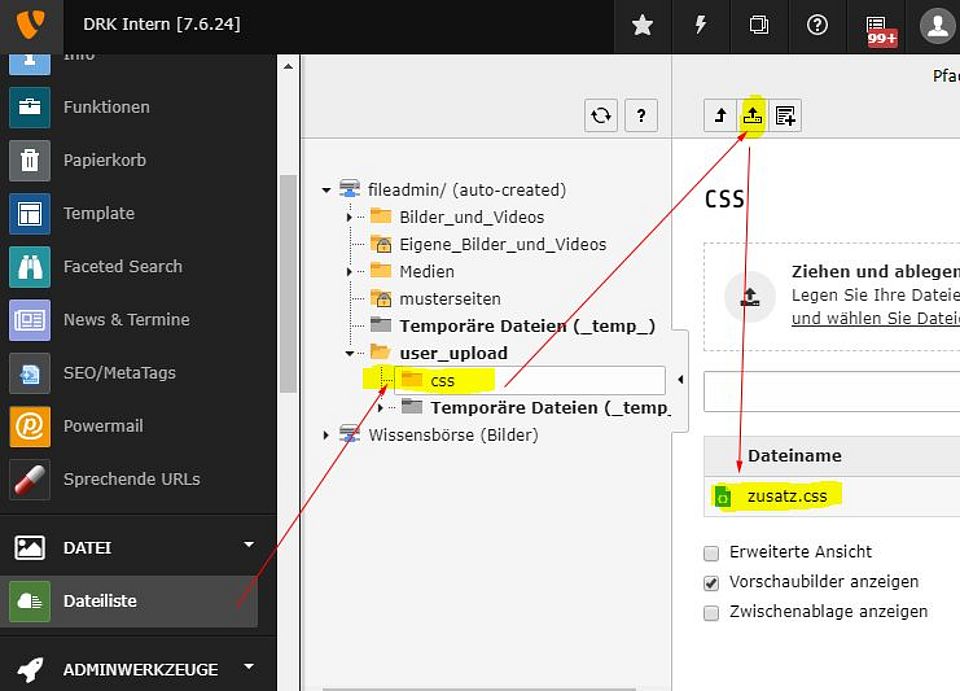Click the module menu scrollbar
The height and width of the screenshot is (691, 960).
point(288,280)
